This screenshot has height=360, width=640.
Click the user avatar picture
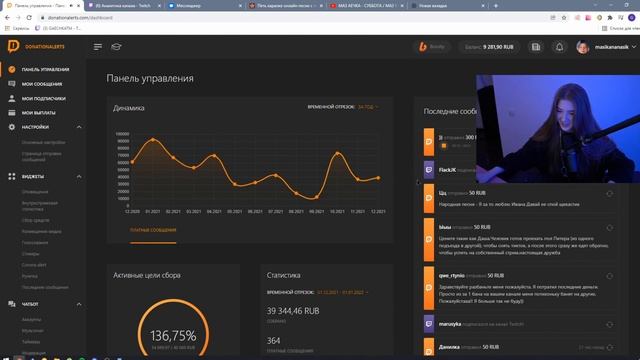tap(582, 47)
